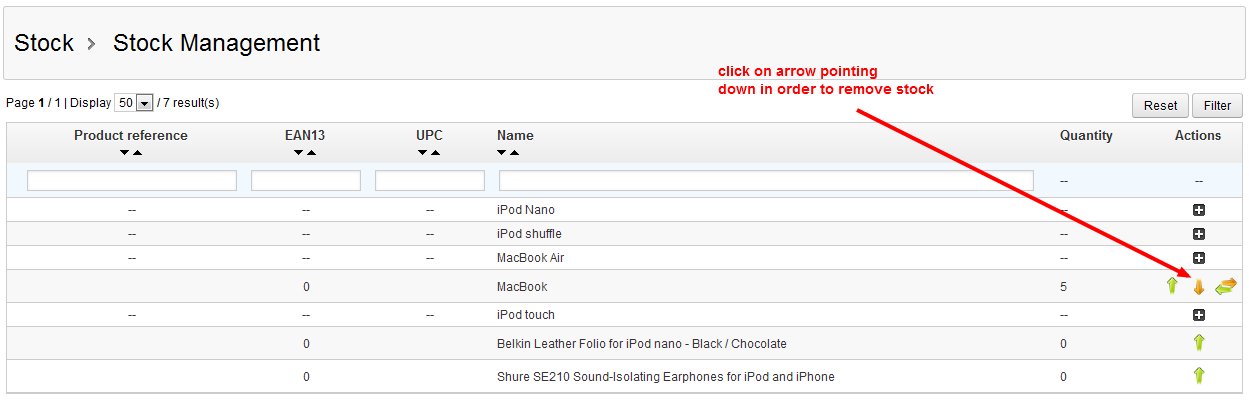Click the orange remove stock arrow for MacBook

point(1198,288)
